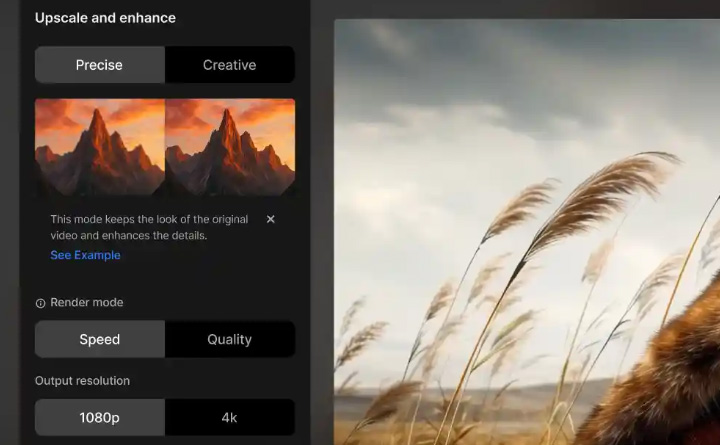Click the mode description text

click(x=149, y=227)
